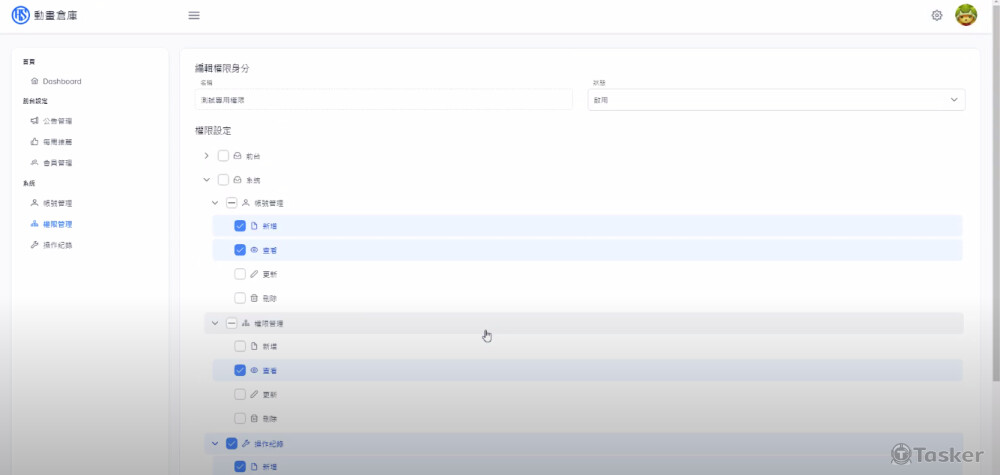The image size is (1000, 475).
Task: Open the 狀態 dropdown showing 啟用
Action: [x=776, y=100]
